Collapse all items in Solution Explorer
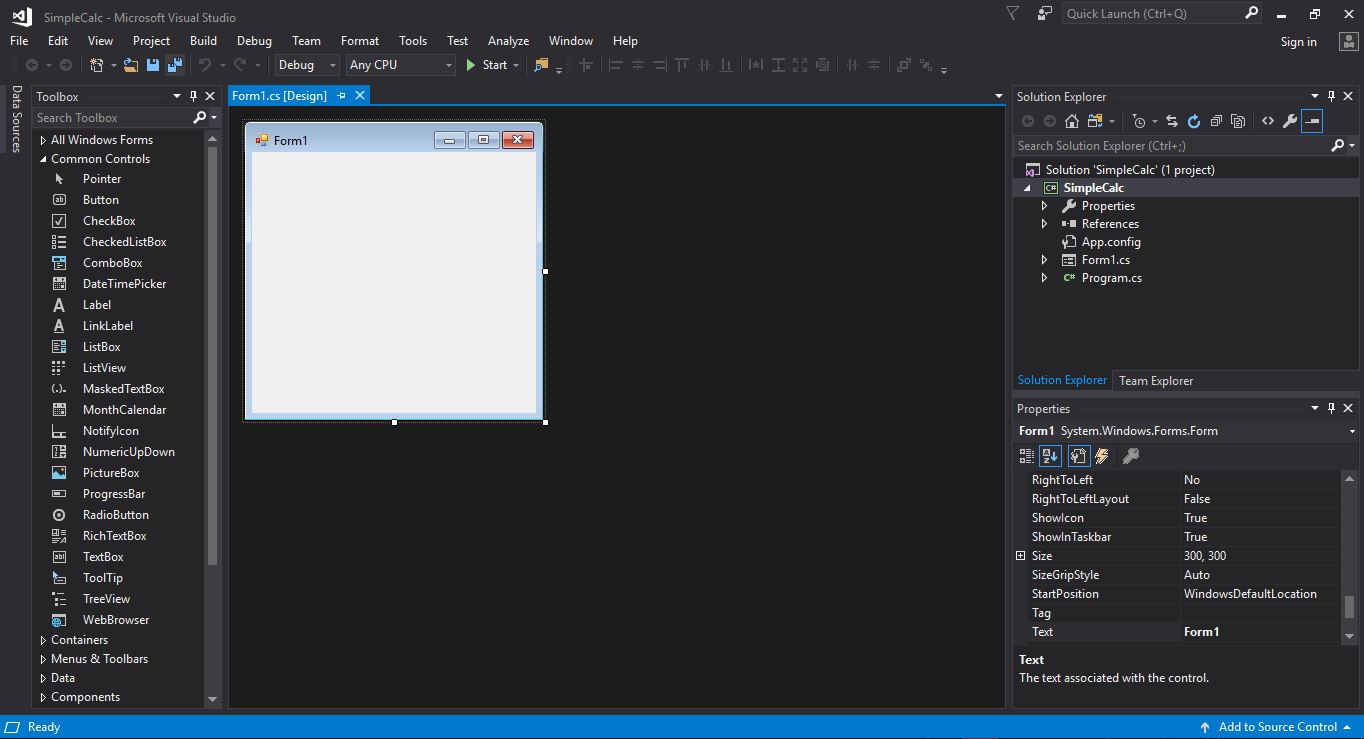 (1216, 121)
